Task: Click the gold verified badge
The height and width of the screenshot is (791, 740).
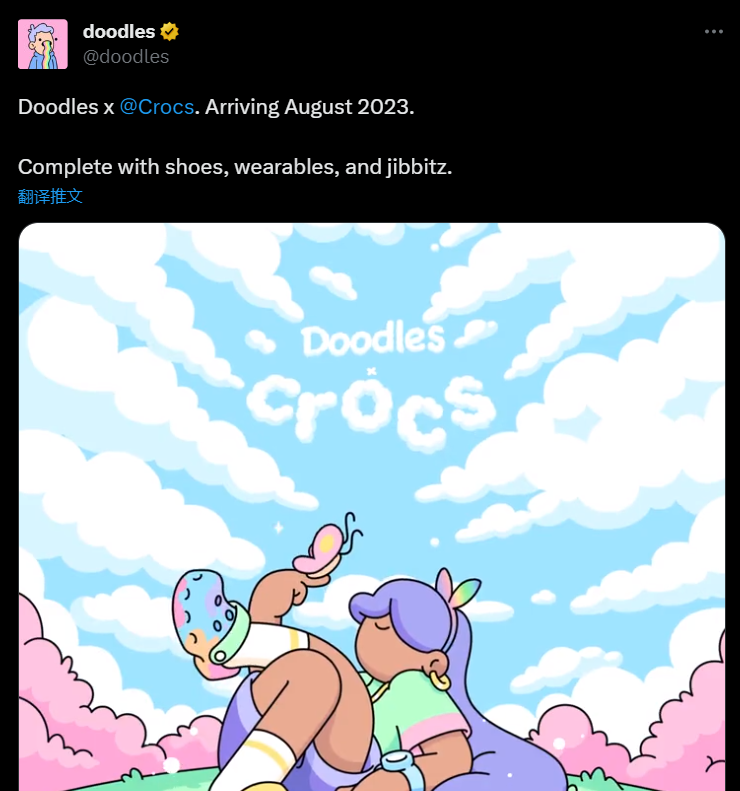Action: point(170,32)
